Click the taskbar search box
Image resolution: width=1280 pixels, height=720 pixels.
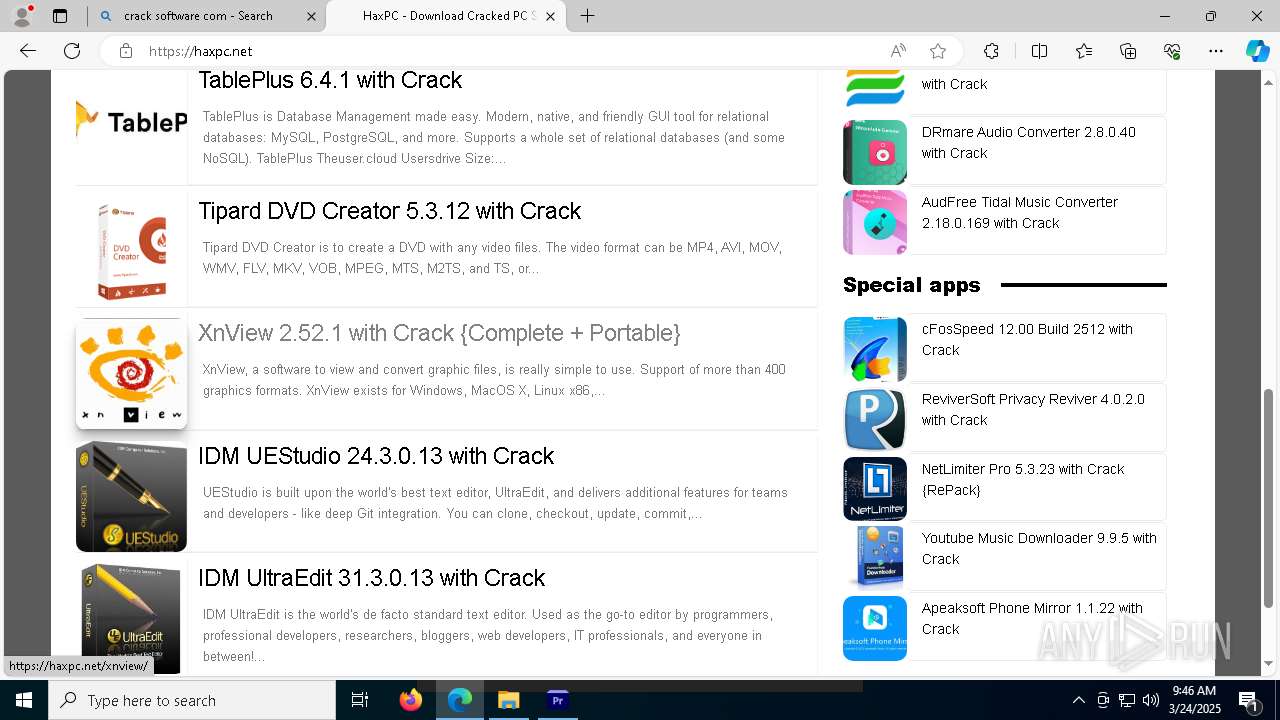(x=192, y=700)
